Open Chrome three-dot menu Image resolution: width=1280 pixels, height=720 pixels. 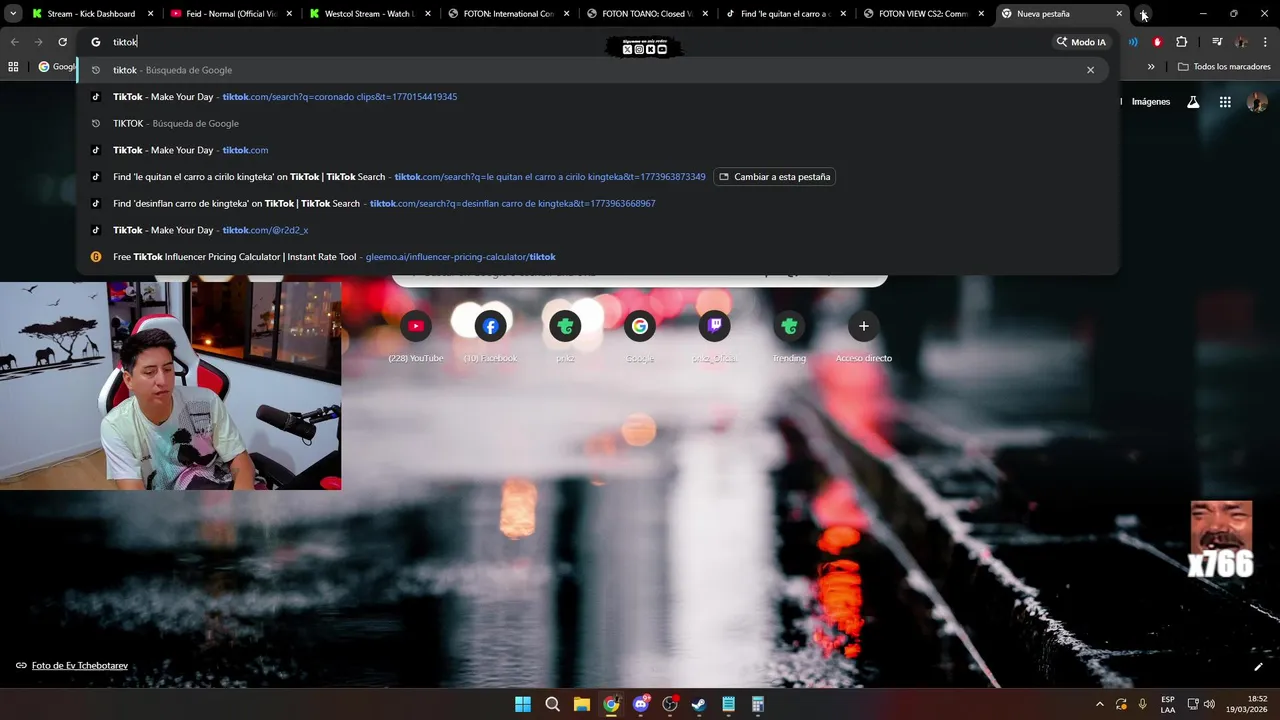click(x=1265, y=42)
